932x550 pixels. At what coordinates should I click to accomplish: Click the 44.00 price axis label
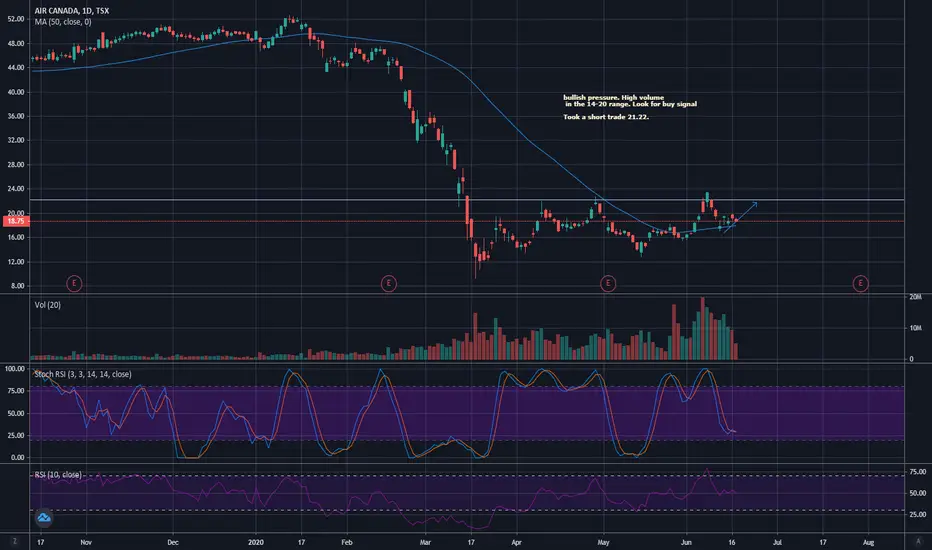[x=16, y=68]
